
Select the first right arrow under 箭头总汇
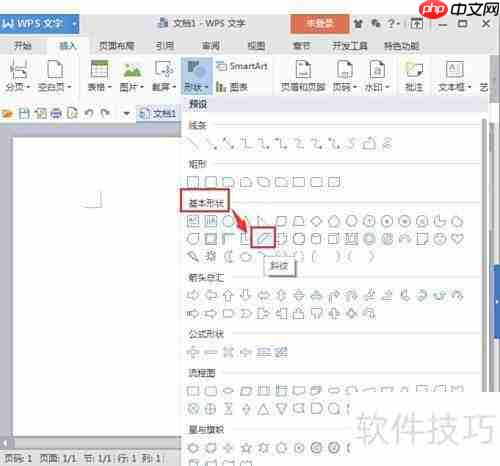193,295
